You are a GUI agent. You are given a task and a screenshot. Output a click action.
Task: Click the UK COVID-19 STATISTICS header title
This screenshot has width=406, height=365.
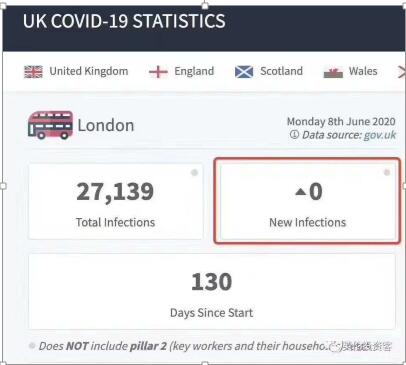(124, 21)
